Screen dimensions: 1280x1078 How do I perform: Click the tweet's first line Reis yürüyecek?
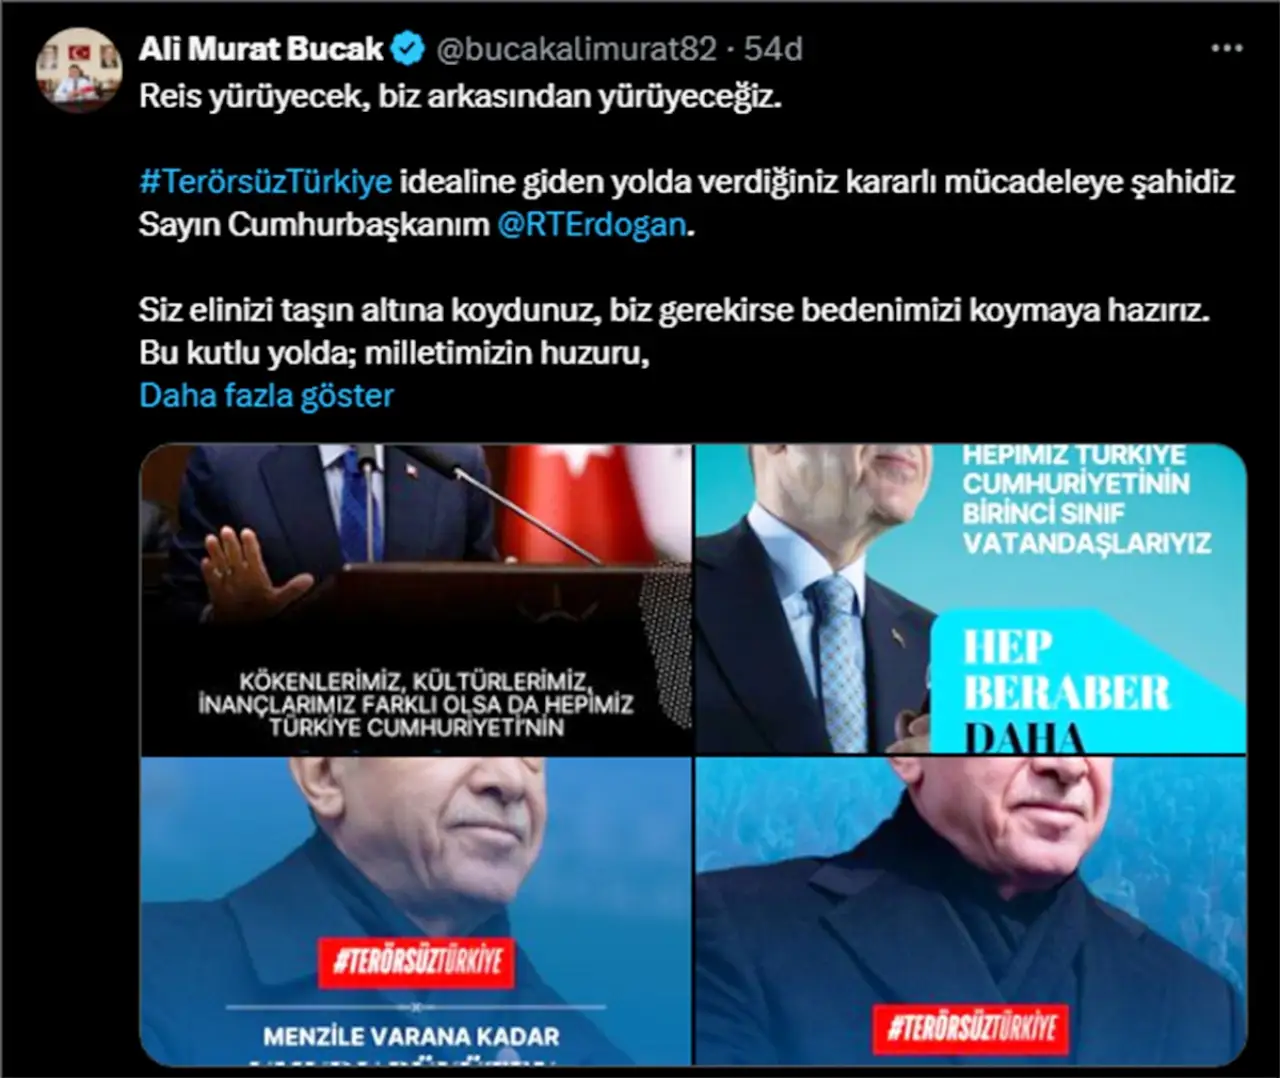[460, 97]
